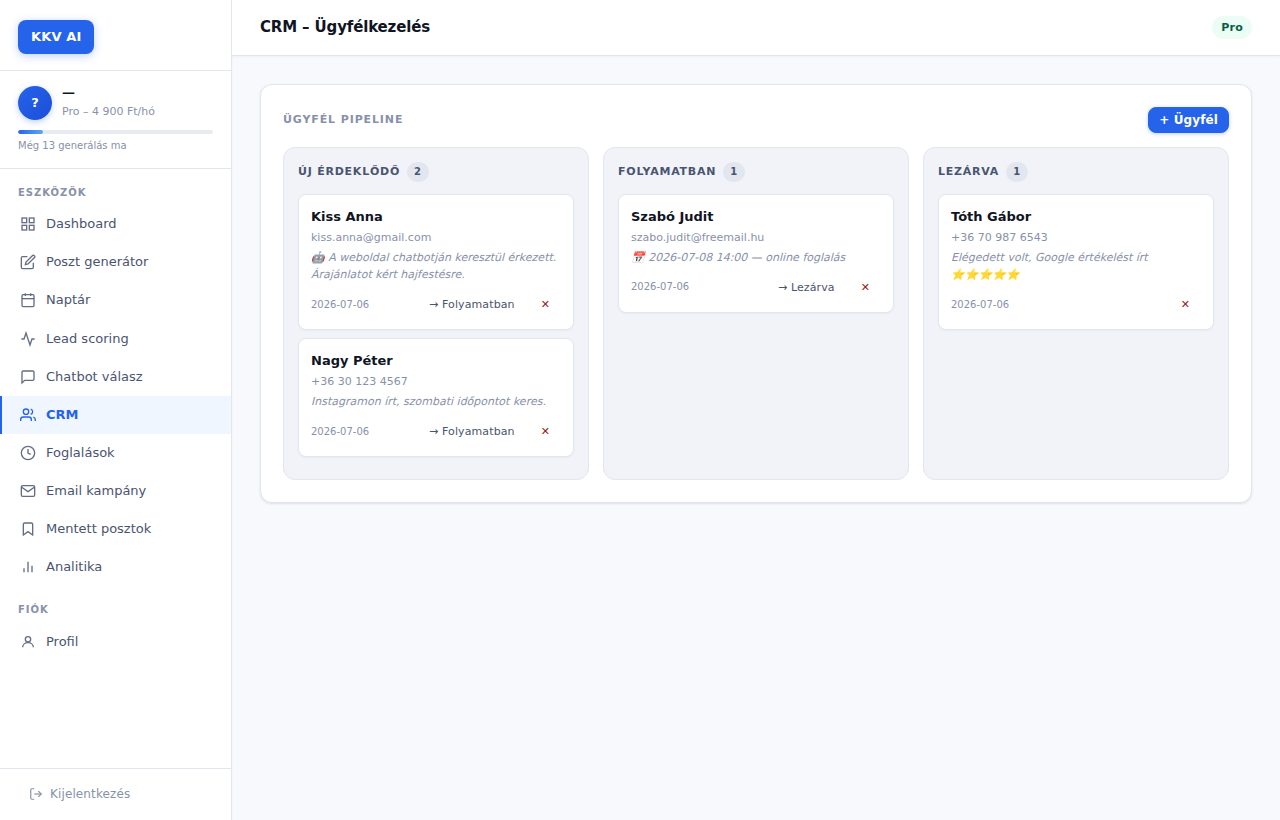This screenshot has width=1280, height=820.
Task: Move Szabó Judit to Lezárva
Action: 806,287
